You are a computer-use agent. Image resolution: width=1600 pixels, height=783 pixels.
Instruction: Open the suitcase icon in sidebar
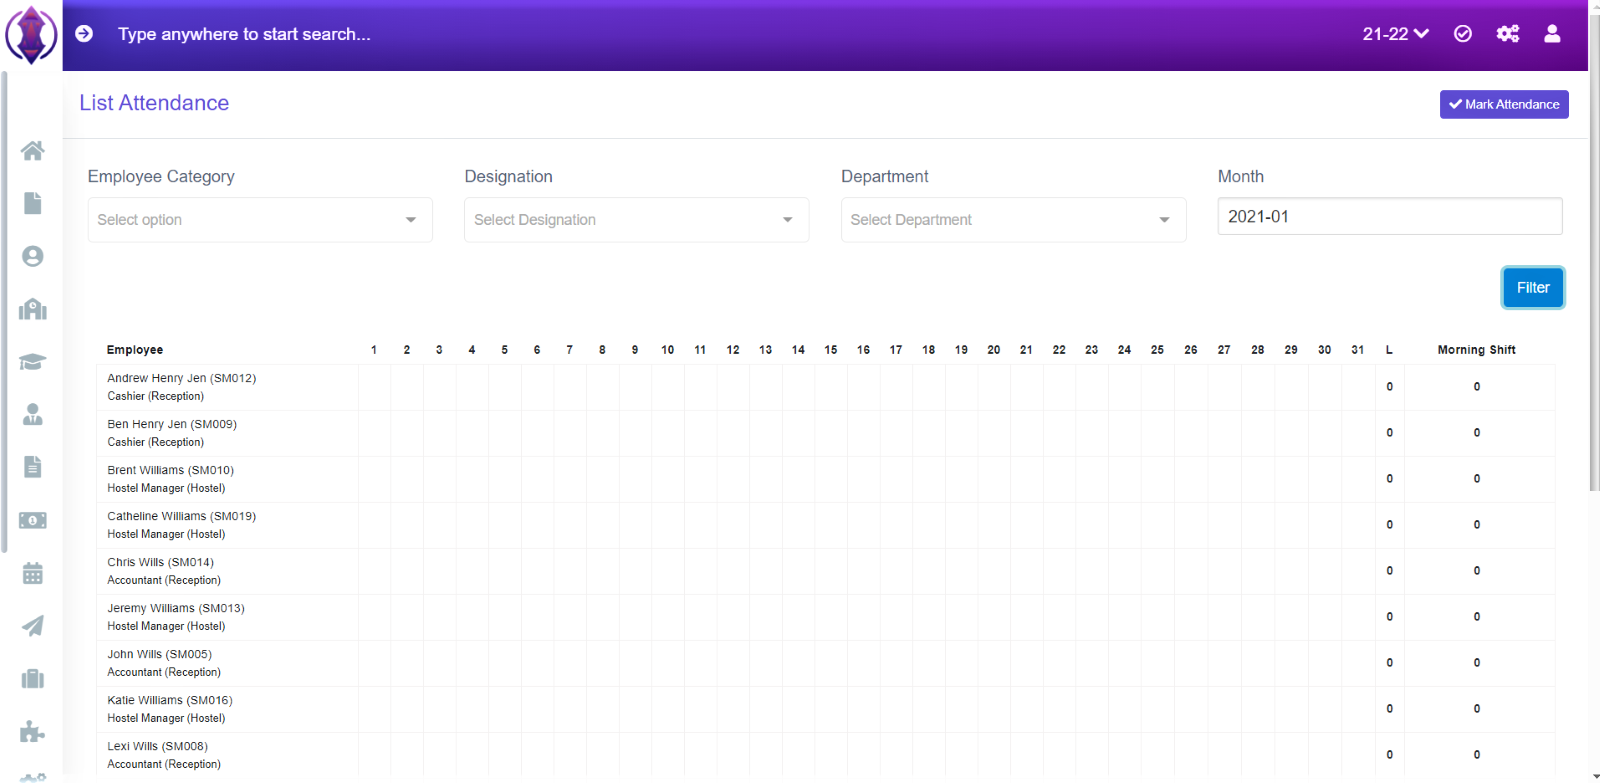33,679
